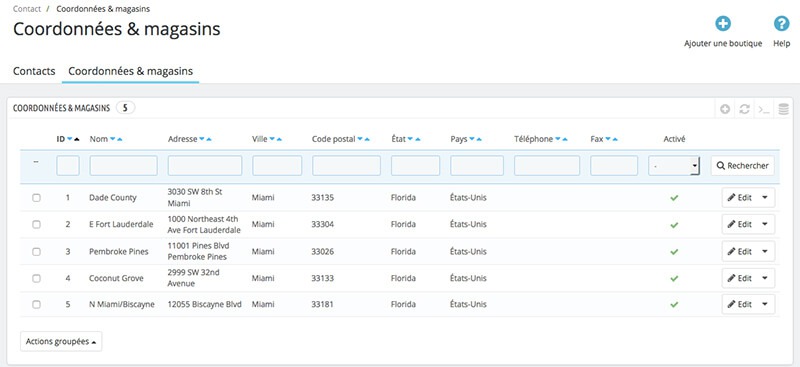
Task: Sort Nom column descending arrow
Action: click(112, 139)
